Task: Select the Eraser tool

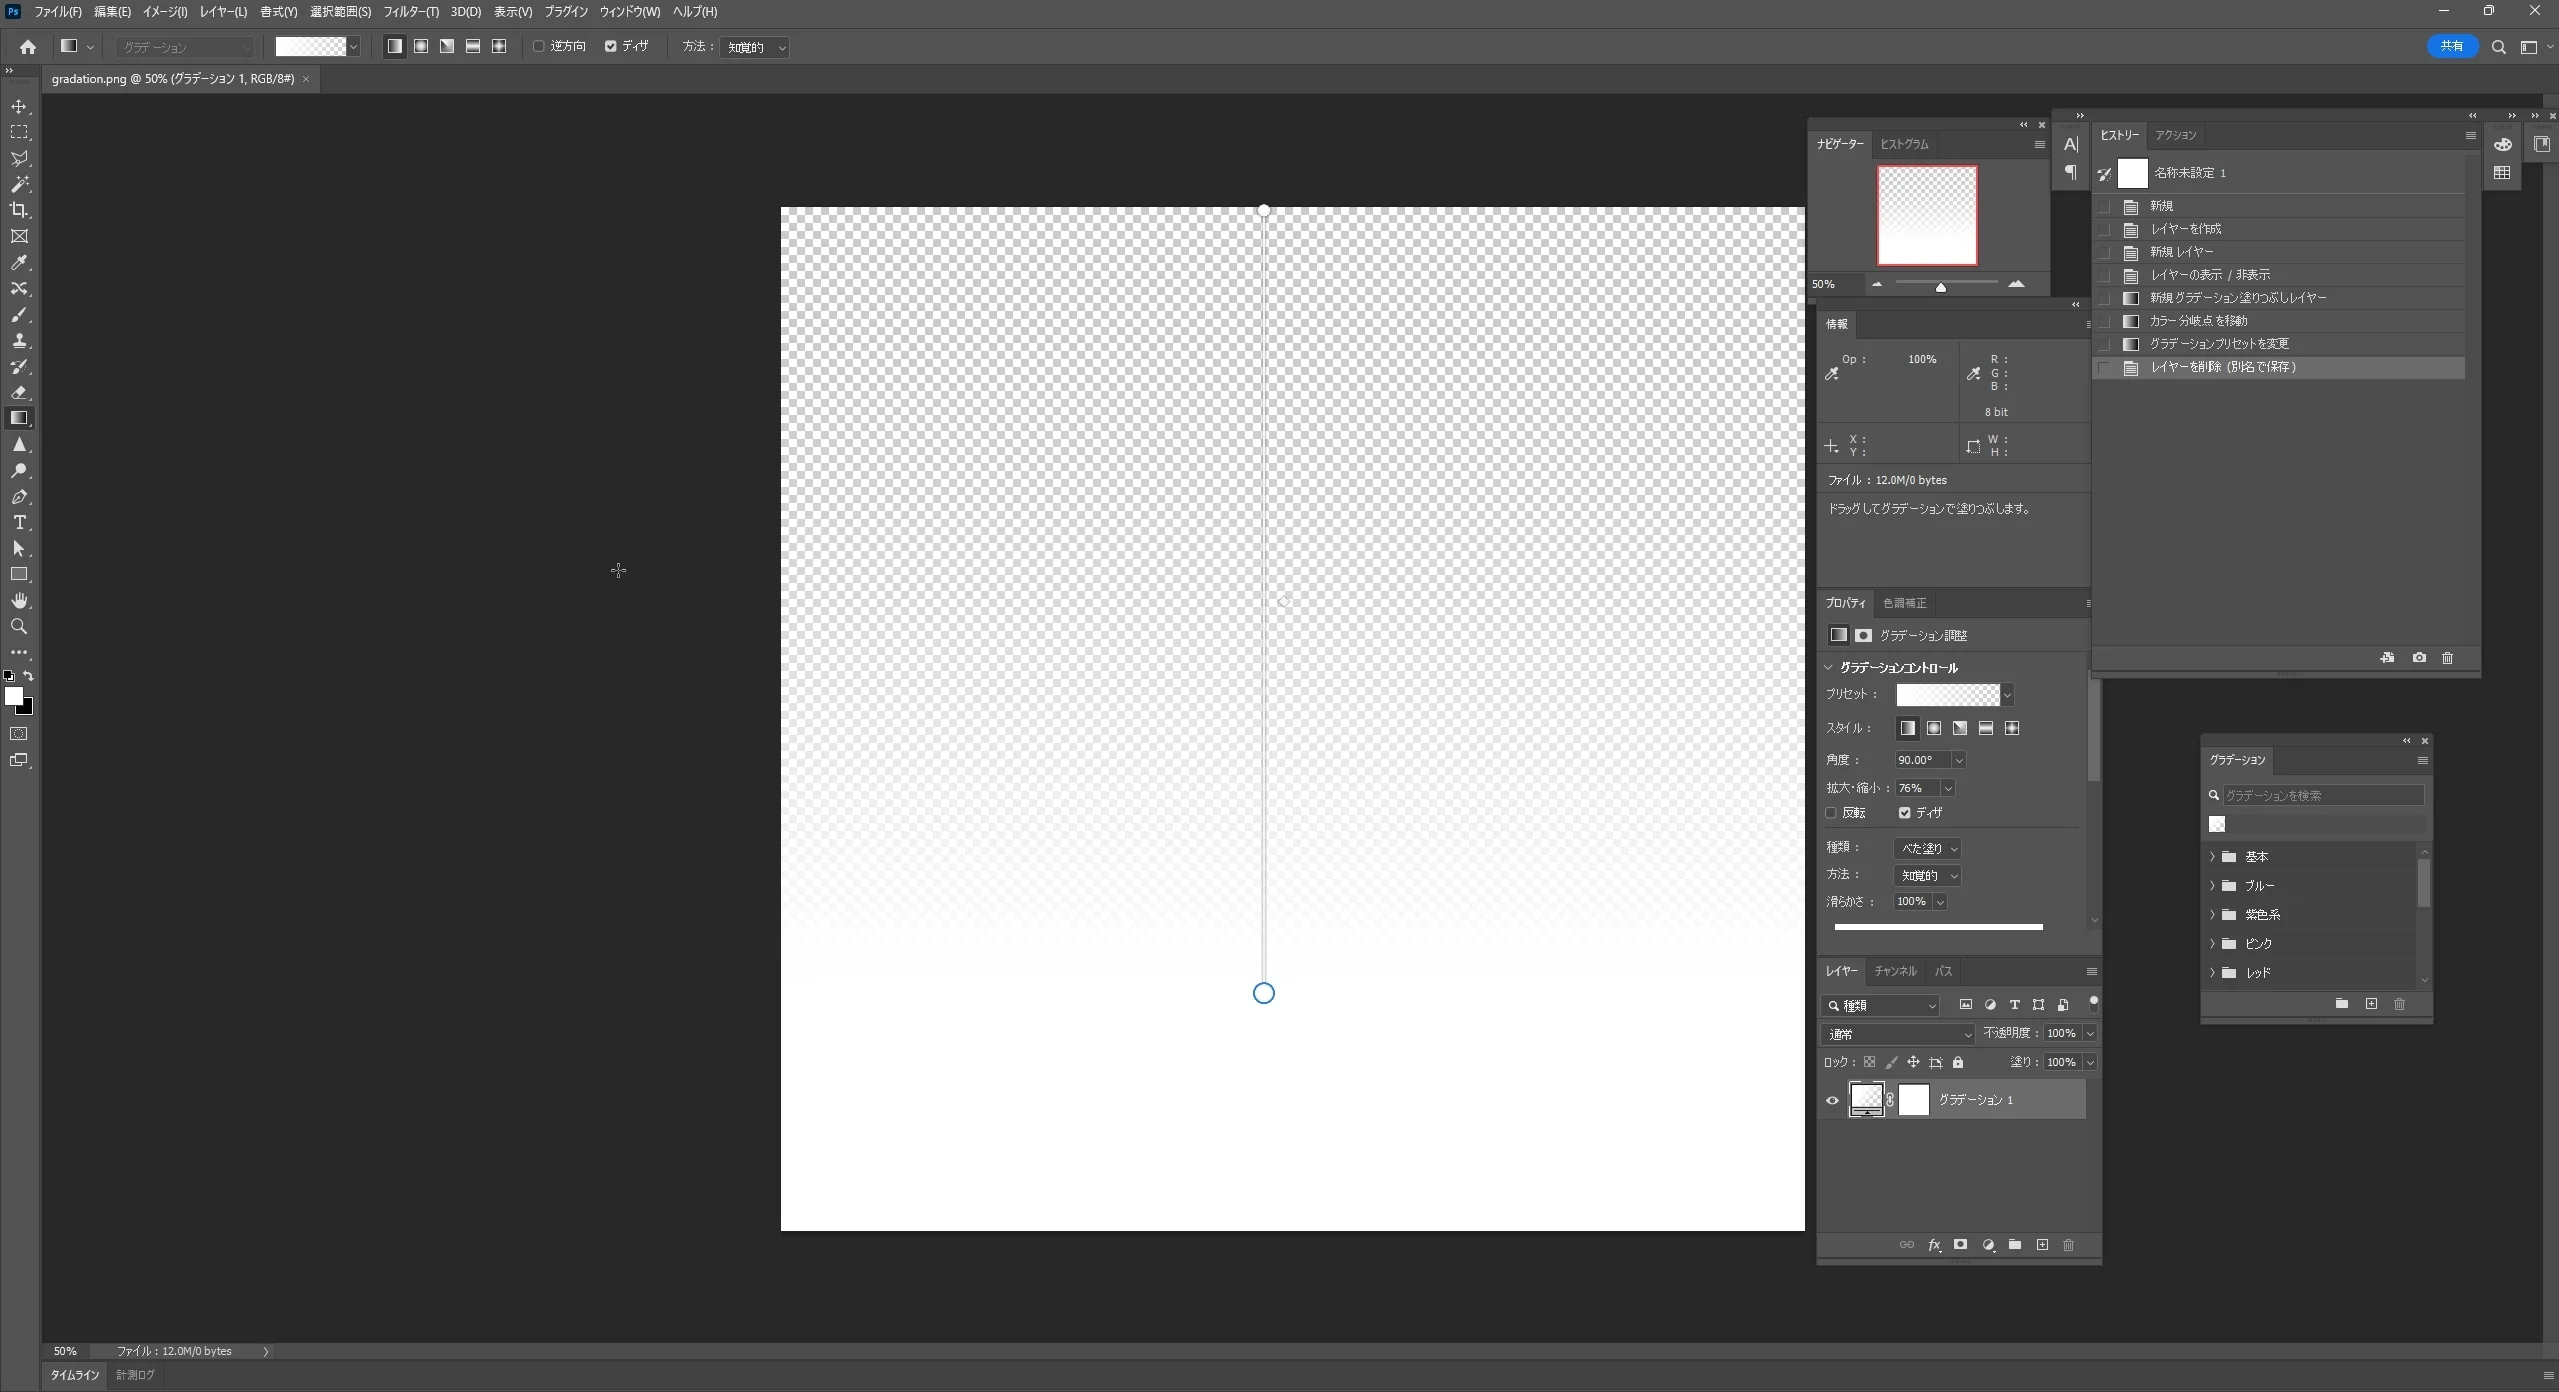Action: [x=19, y=392]
